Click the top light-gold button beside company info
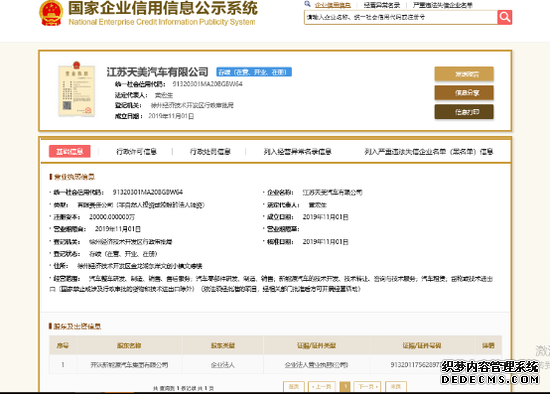 [x=464, y=74]
